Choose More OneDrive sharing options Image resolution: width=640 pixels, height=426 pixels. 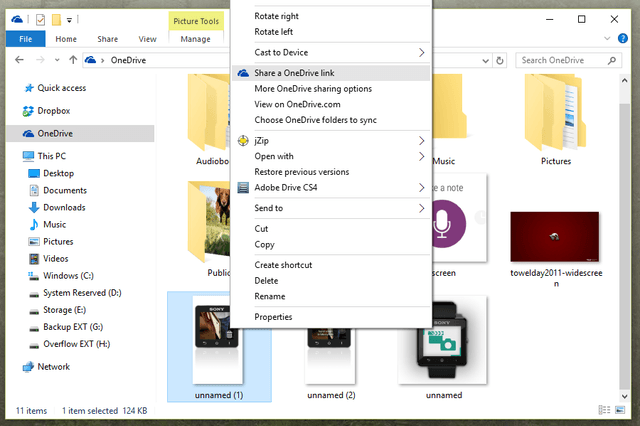331,89
